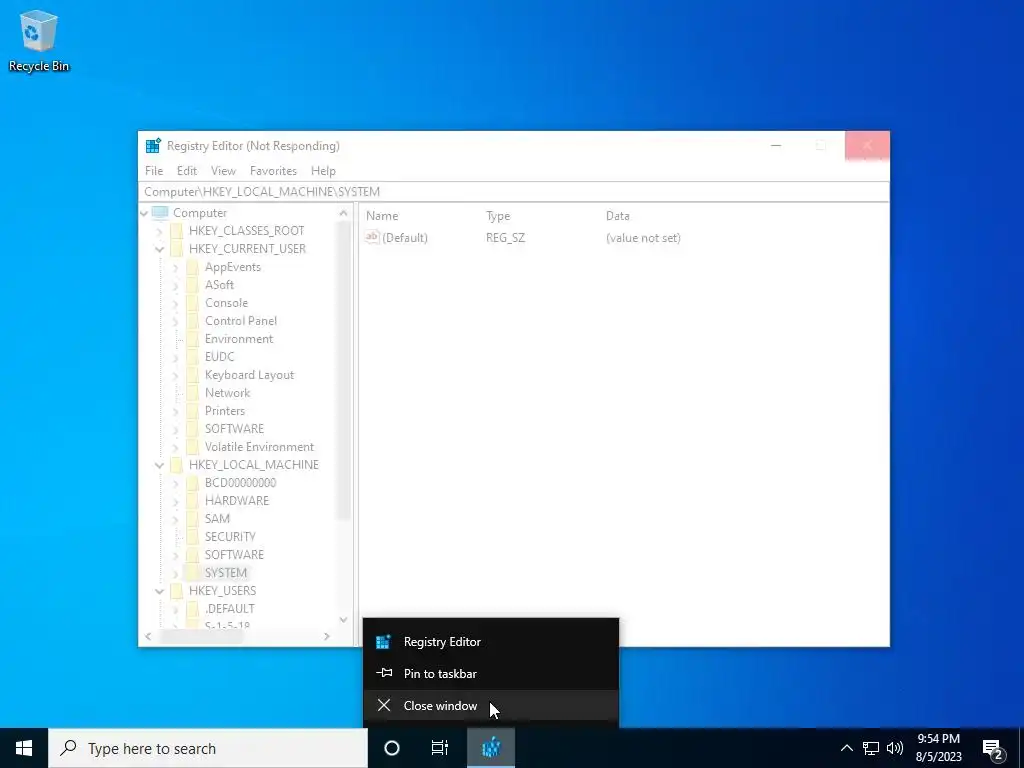1024x768 pixels.
Task: Show hidden tray icons chevron
Action: point(846,748)
